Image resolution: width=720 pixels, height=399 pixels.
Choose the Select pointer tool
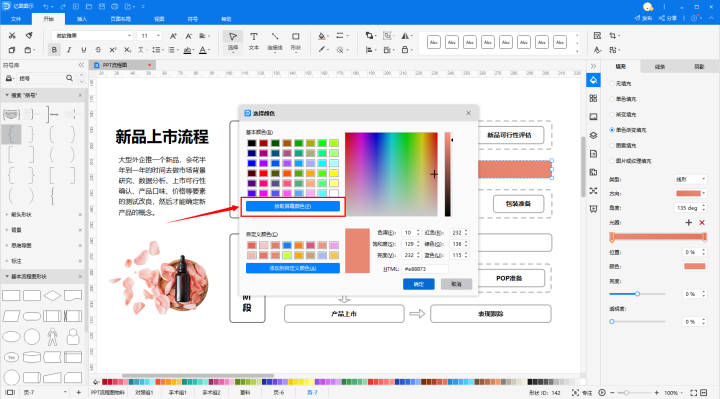(233, 41)
